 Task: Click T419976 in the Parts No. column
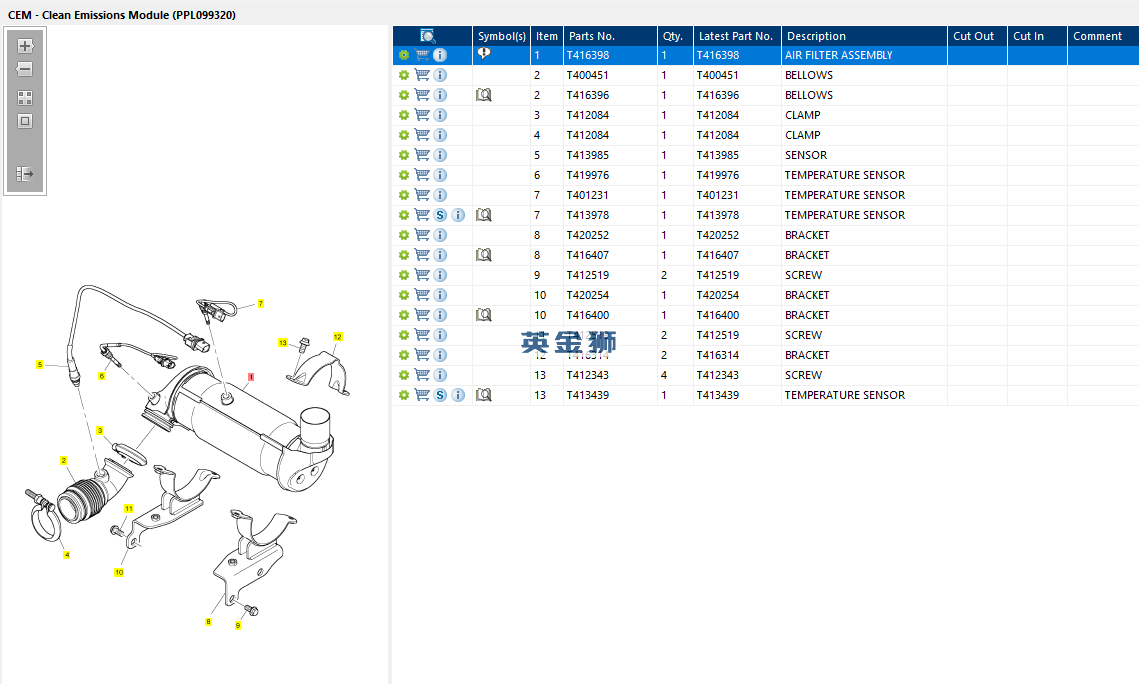click(588, 175)
